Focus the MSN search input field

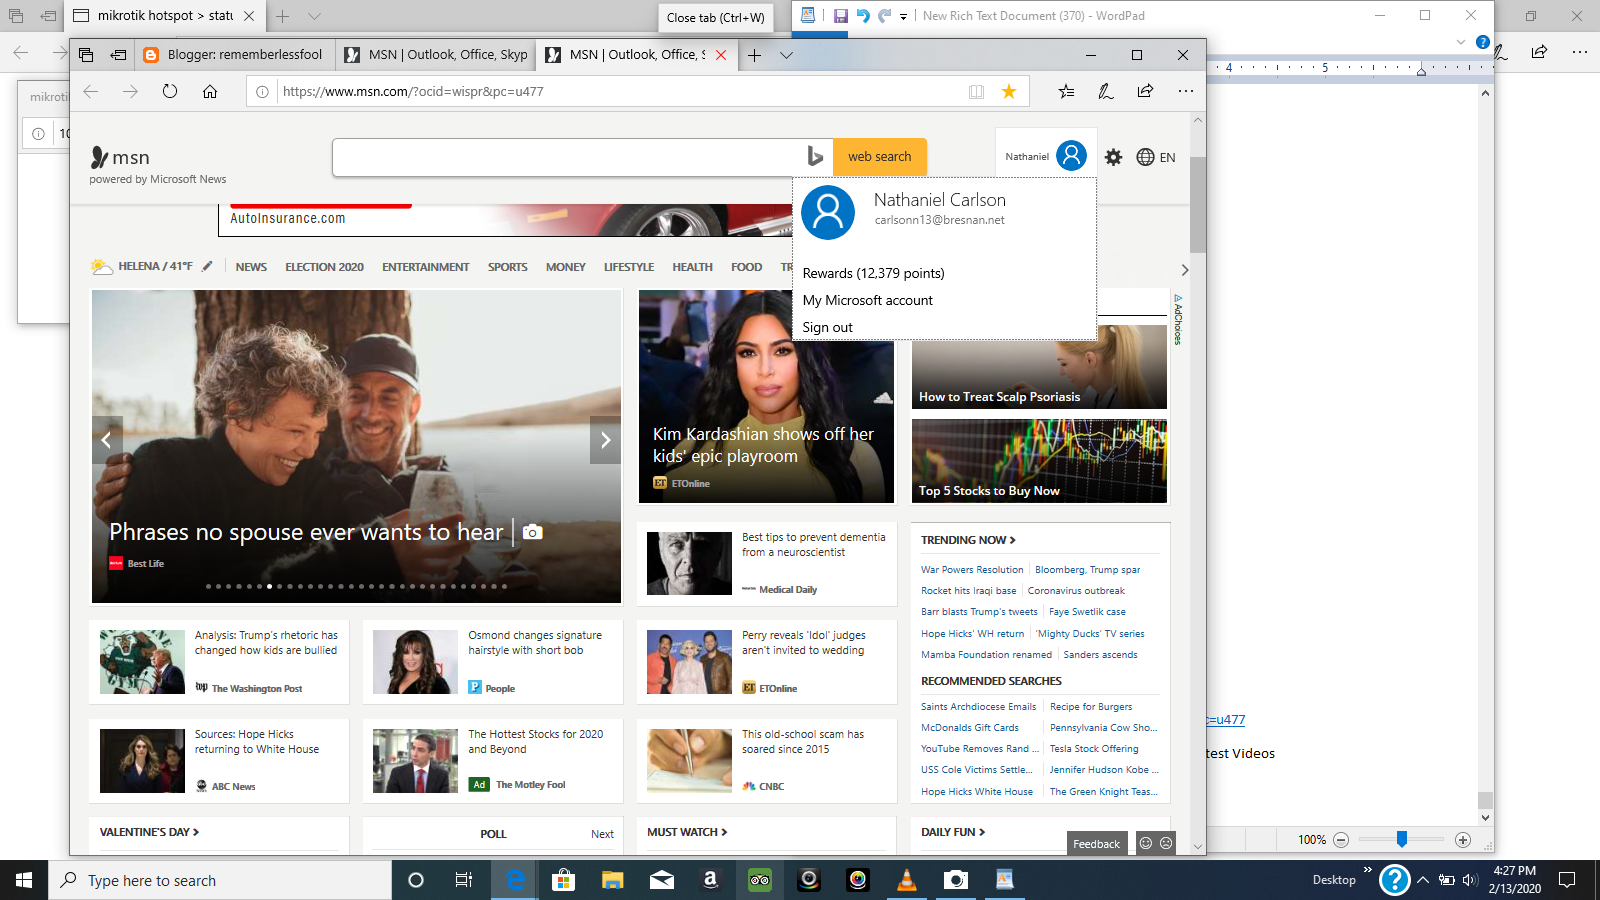click(568, 157)
